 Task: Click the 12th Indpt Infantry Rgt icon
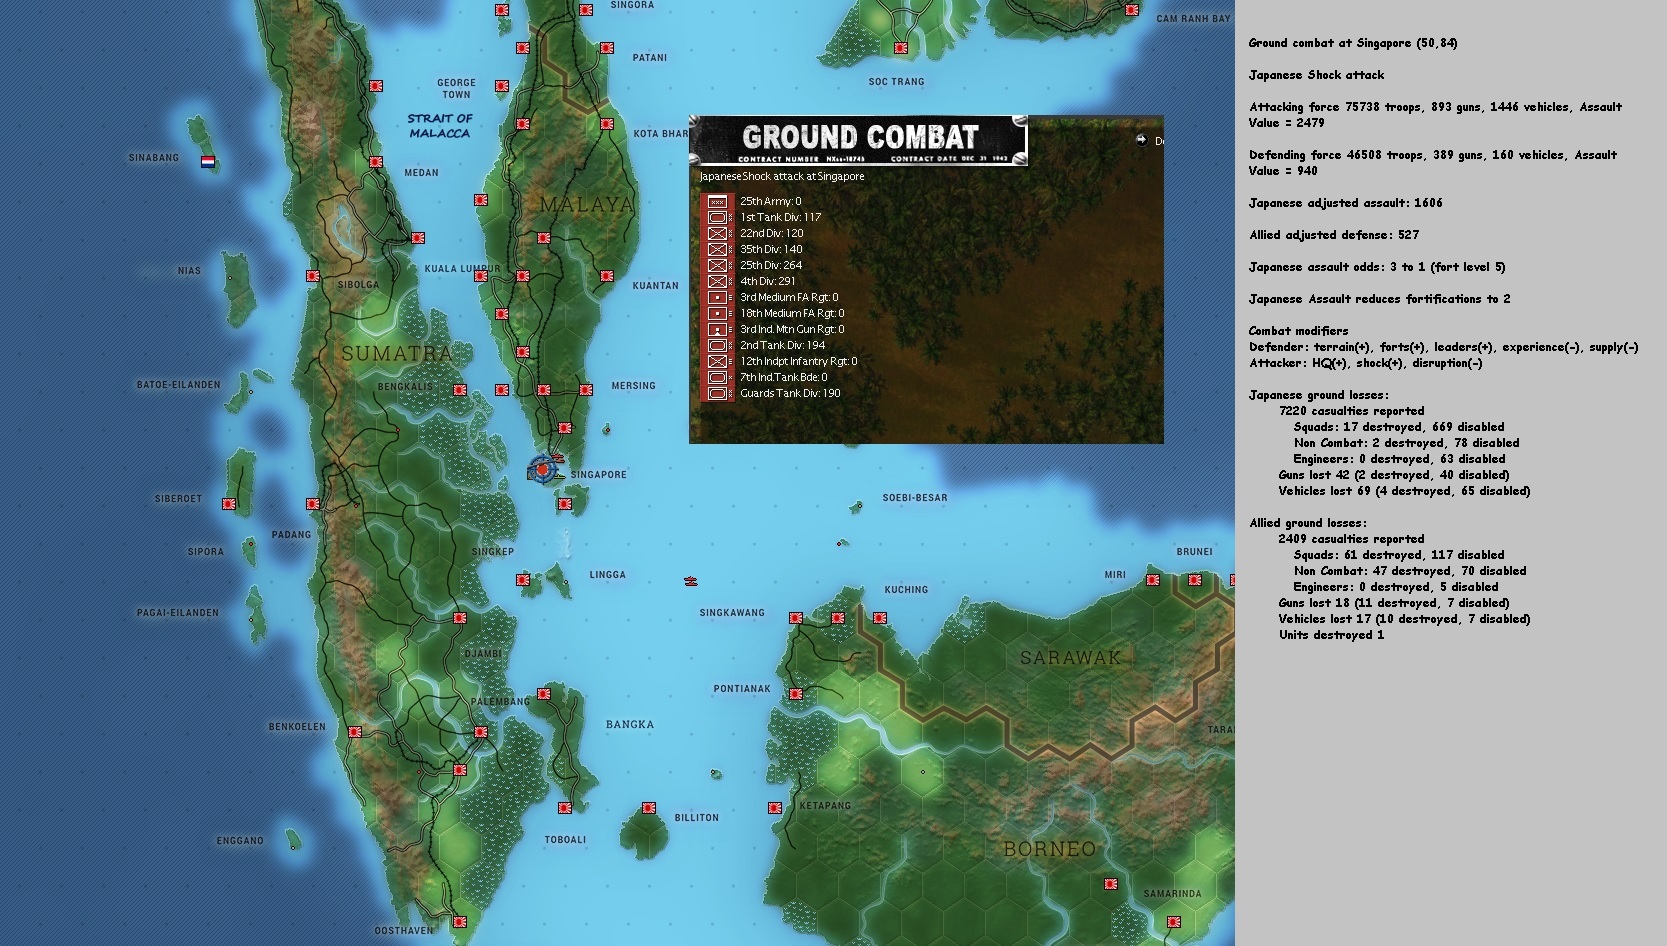click(x=716, y=361)
